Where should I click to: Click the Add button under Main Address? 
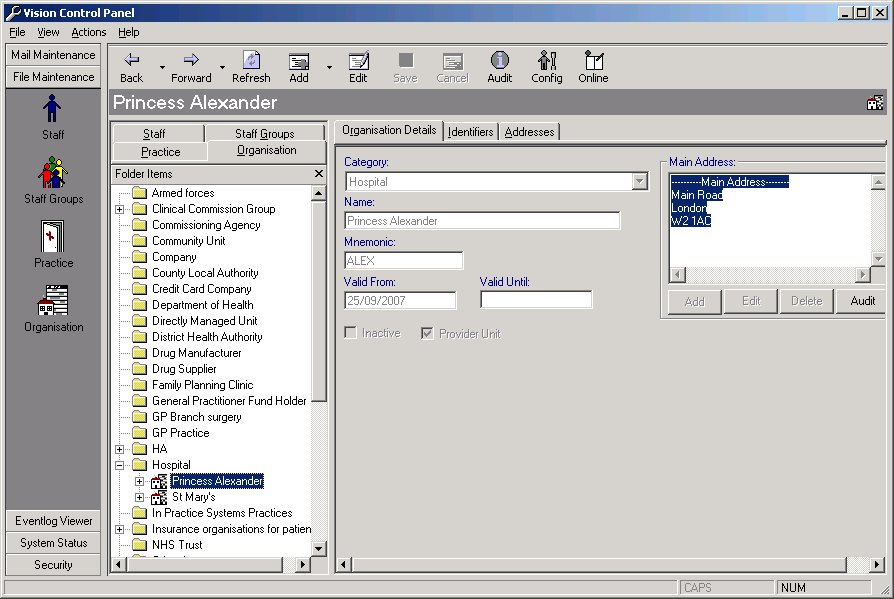click(x=694, y=301)
